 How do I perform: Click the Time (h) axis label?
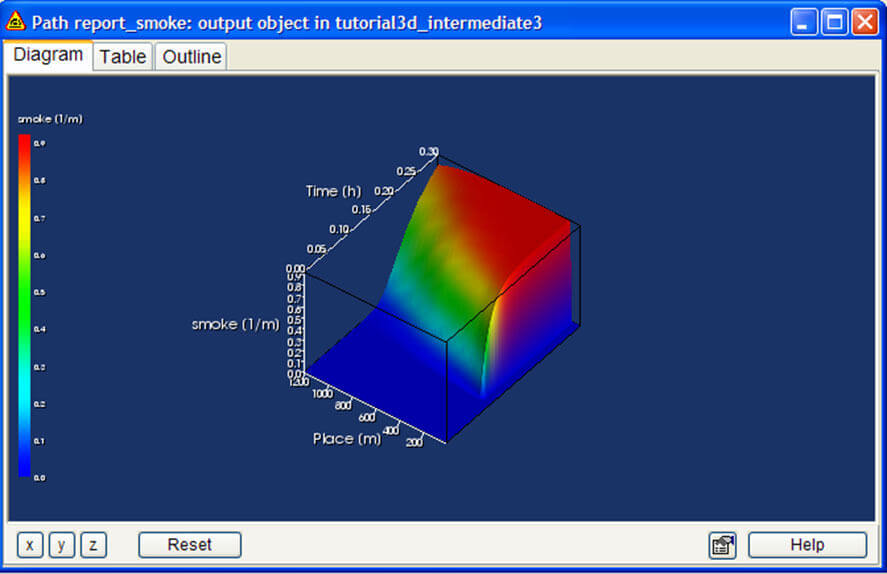[x=333, y=191]
